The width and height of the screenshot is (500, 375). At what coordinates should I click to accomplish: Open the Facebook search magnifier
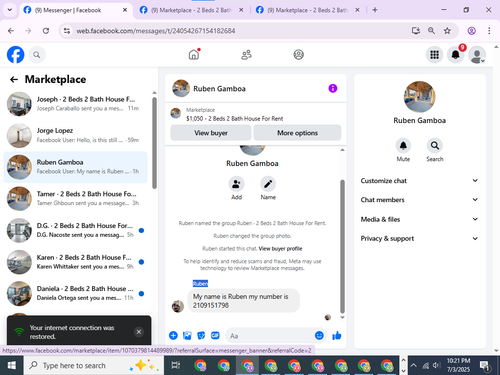tap(37, 55)
